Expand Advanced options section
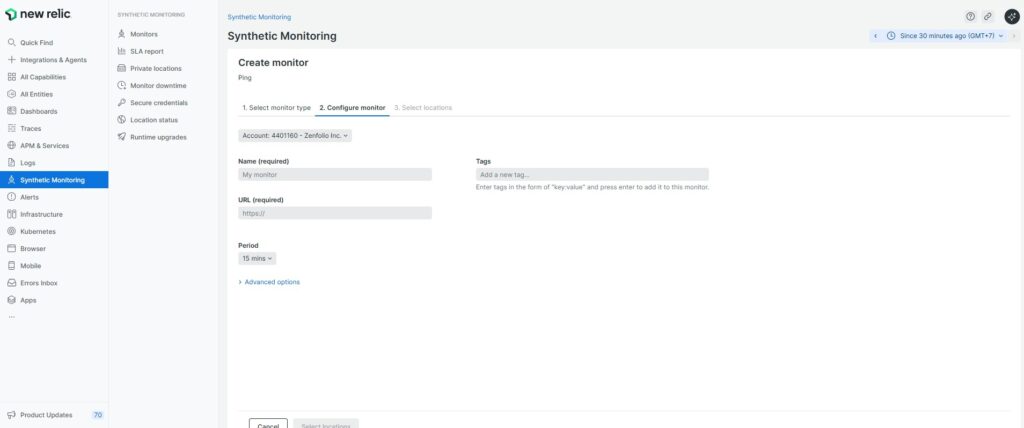Screen dimensions: 1024x428 (x=269, y=282)
